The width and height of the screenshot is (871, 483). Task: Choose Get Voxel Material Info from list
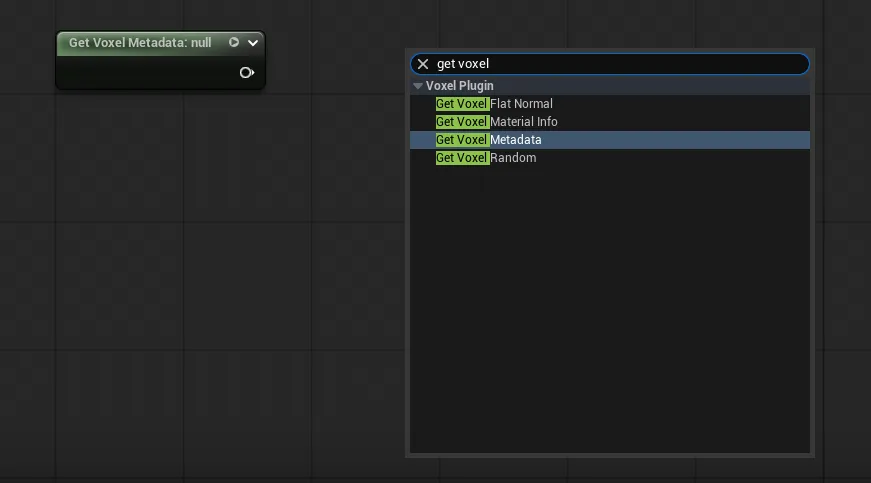click(x=496, y=122)
